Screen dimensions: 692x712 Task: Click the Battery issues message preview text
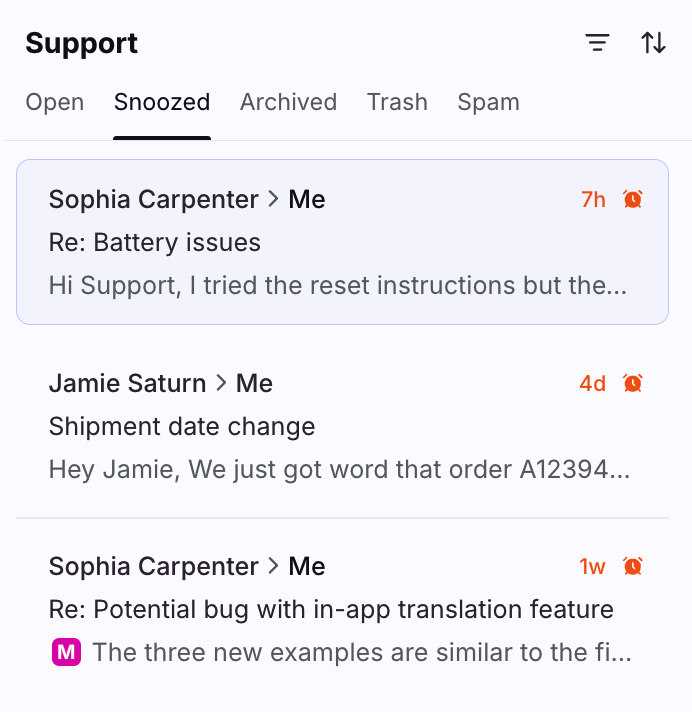tap(338, 285)
